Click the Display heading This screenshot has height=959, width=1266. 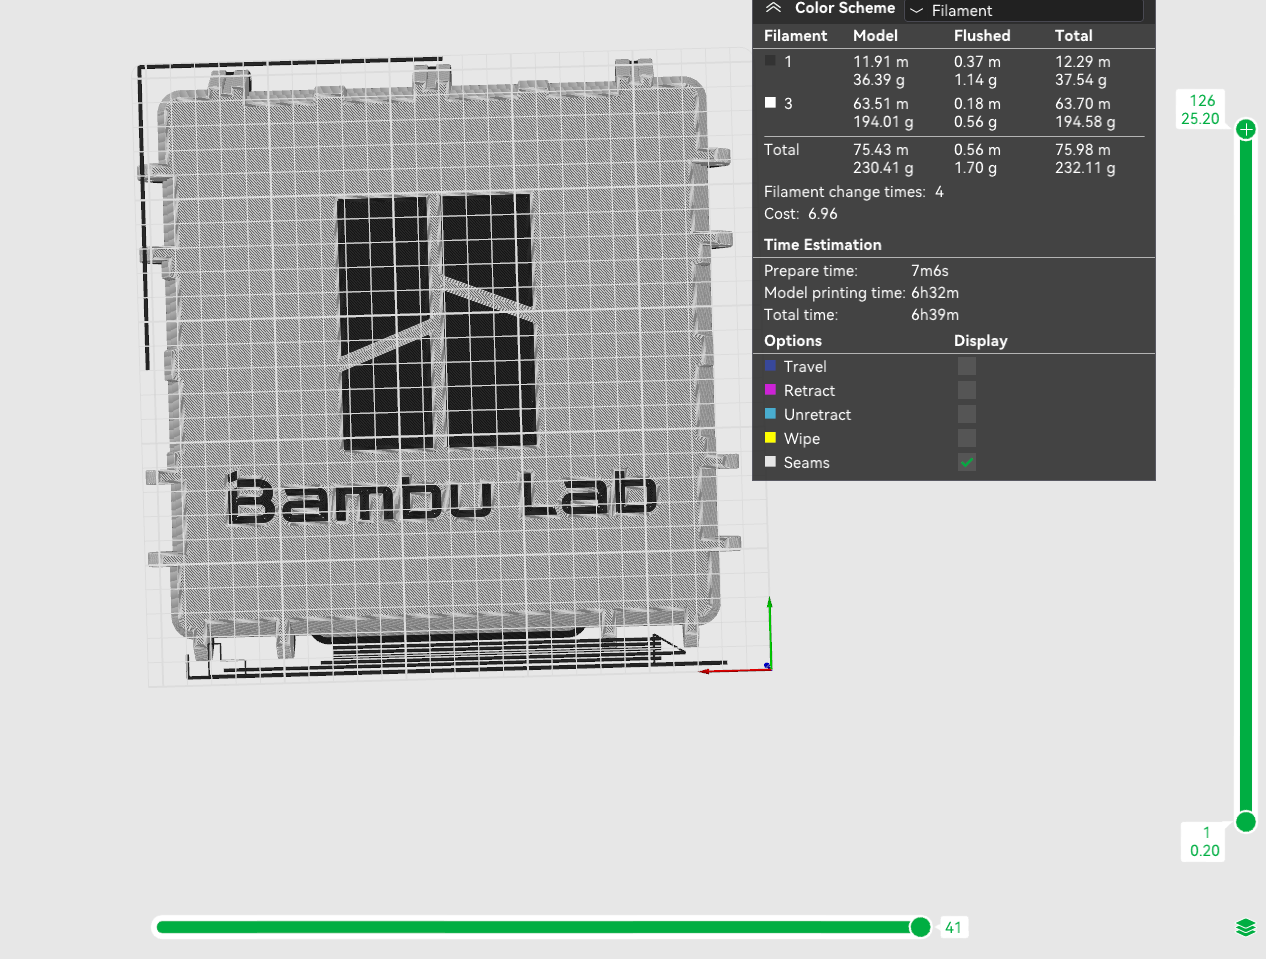point(981,340)
